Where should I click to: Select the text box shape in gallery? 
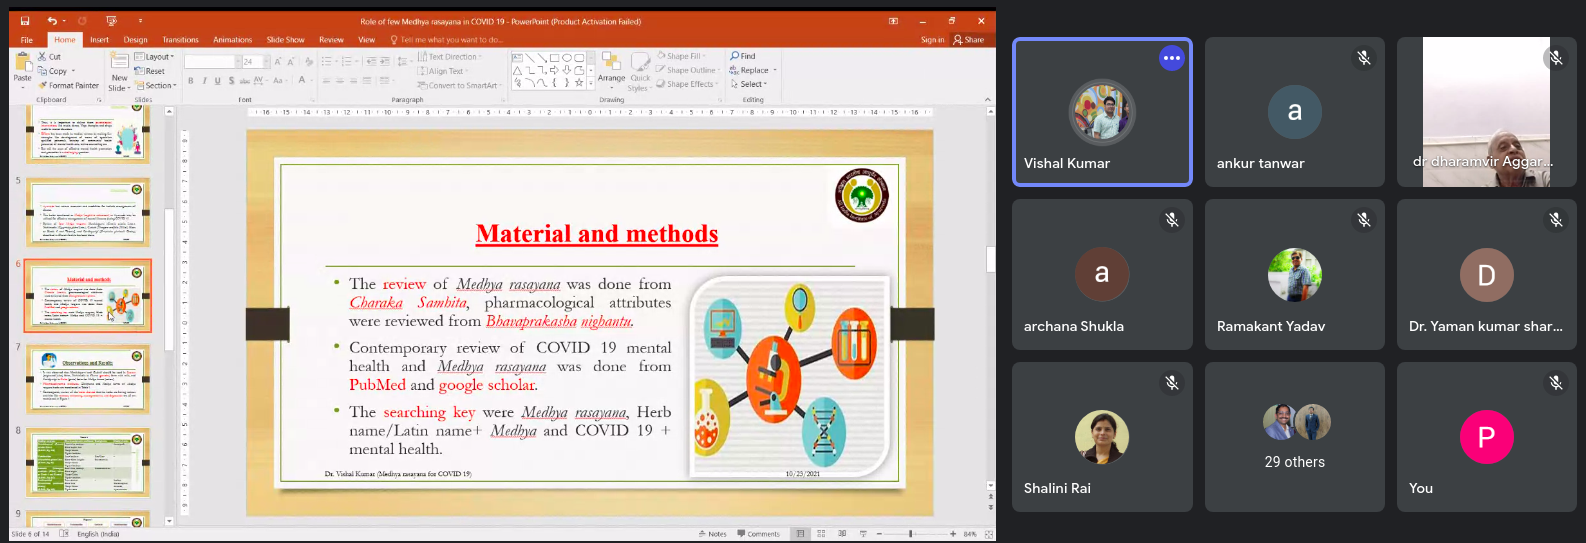click(517, 58)
